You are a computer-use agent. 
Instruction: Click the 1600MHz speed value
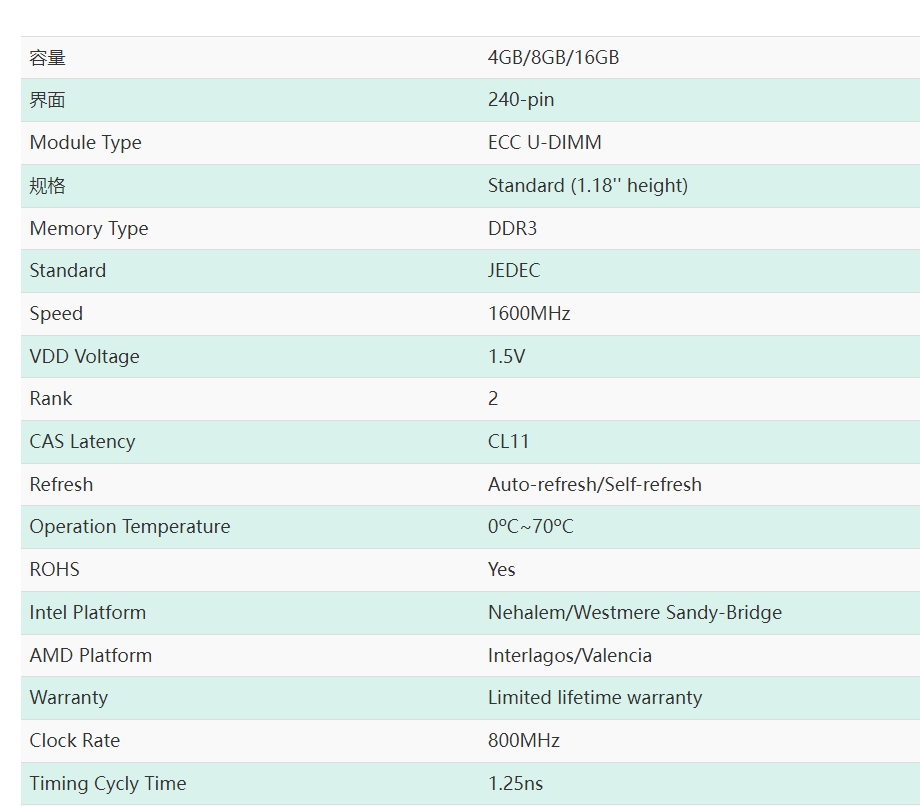[x=529, y=313]
